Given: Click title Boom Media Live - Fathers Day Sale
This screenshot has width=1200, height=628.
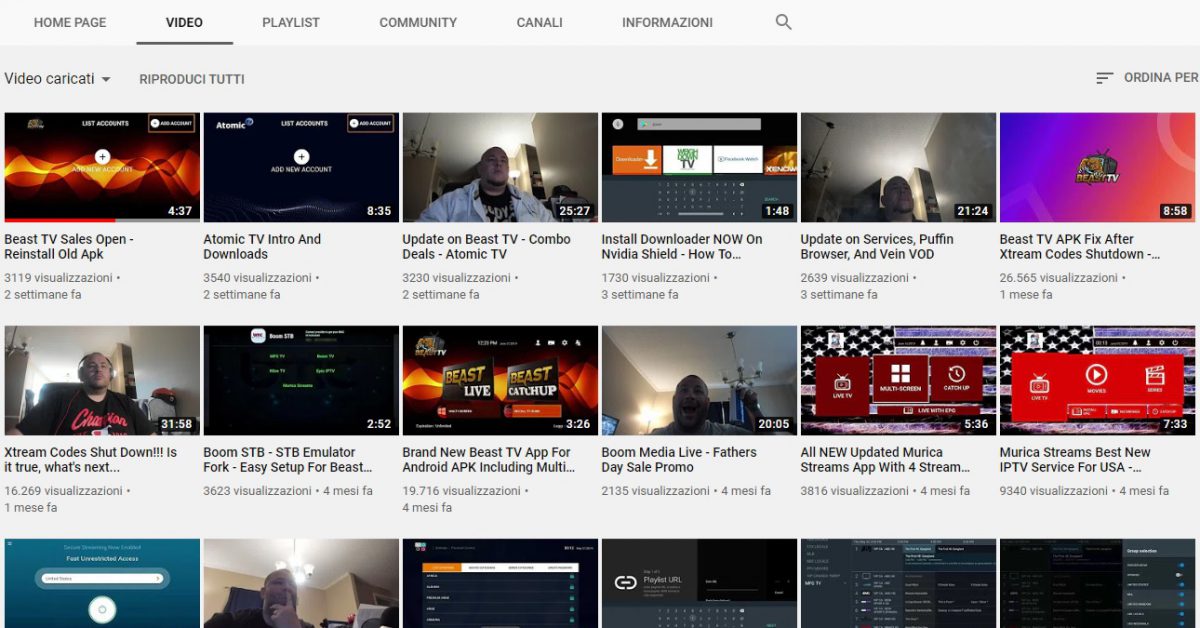Looking at the screenshot, I should (679, 460).
